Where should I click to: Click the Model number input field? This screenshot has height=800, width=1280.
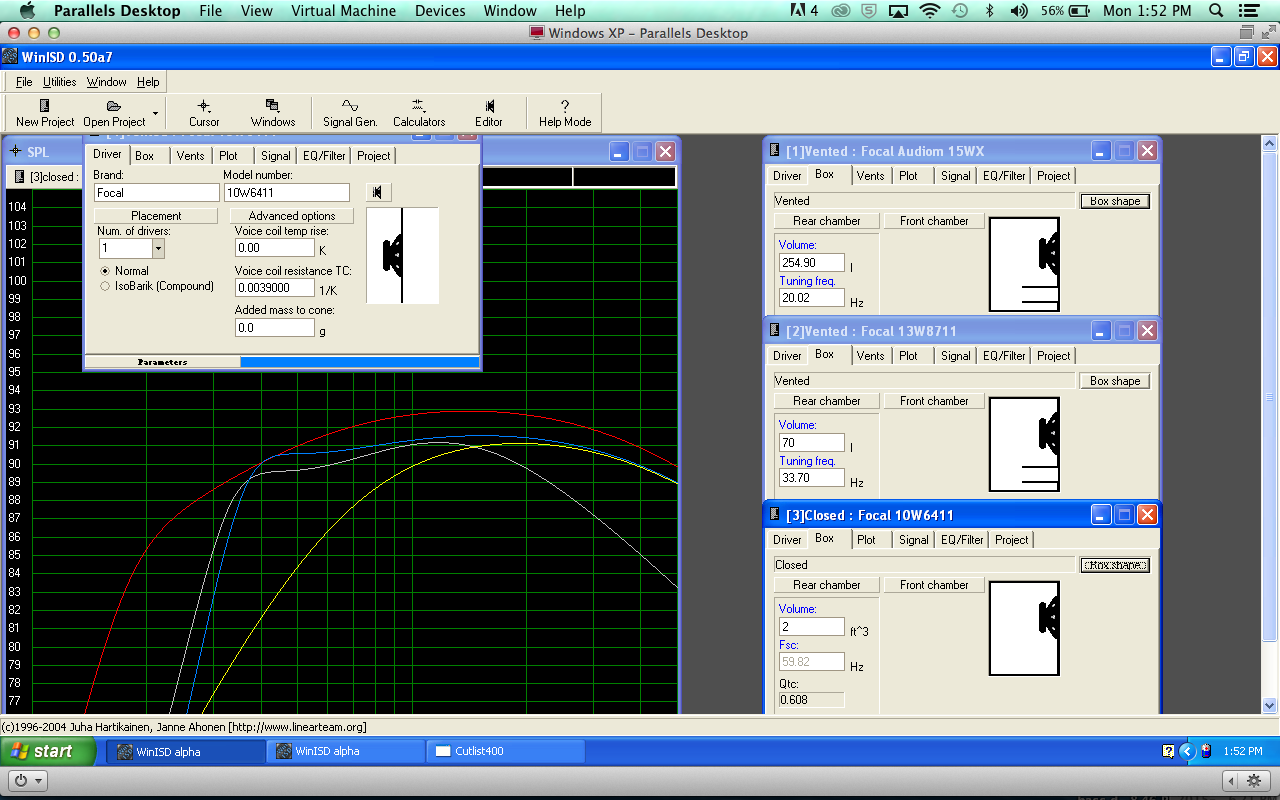(287, 192)
